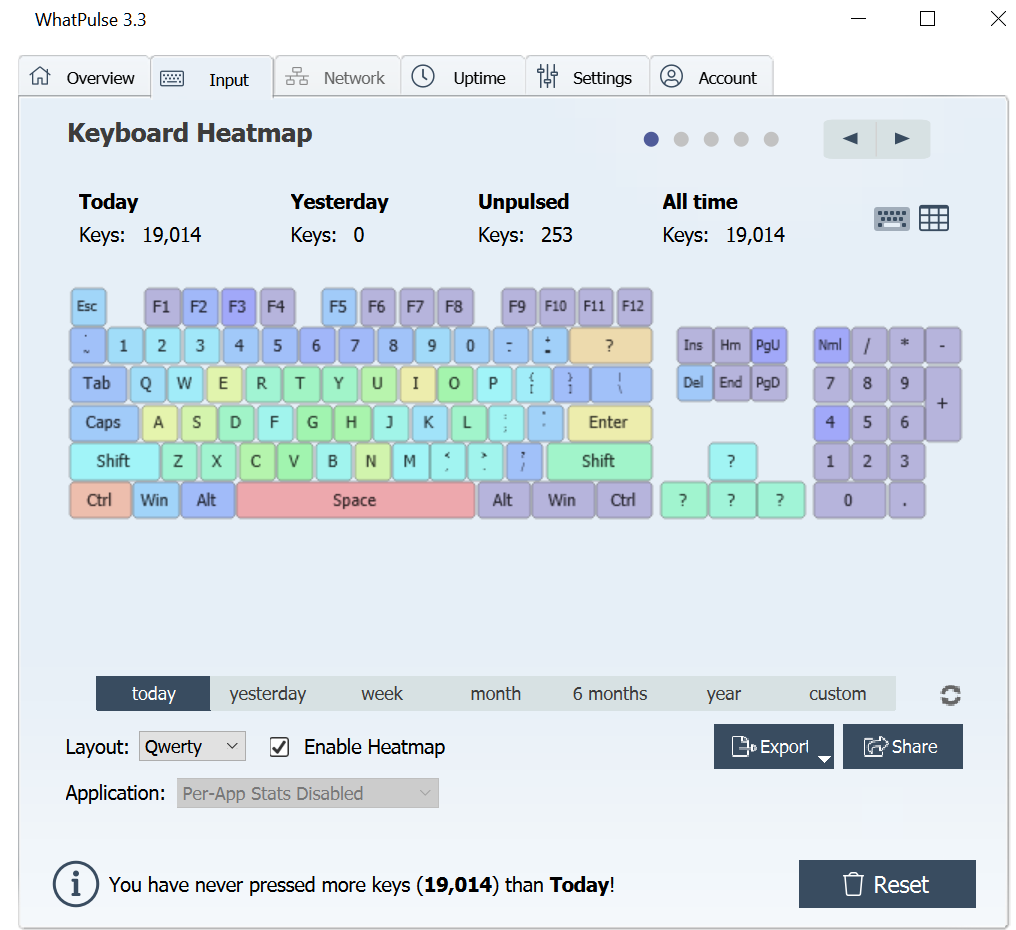Viewport: 1016px width, 930px height.
Task: Click the info icon beside the record message
Action: click(x=76, y=883)
